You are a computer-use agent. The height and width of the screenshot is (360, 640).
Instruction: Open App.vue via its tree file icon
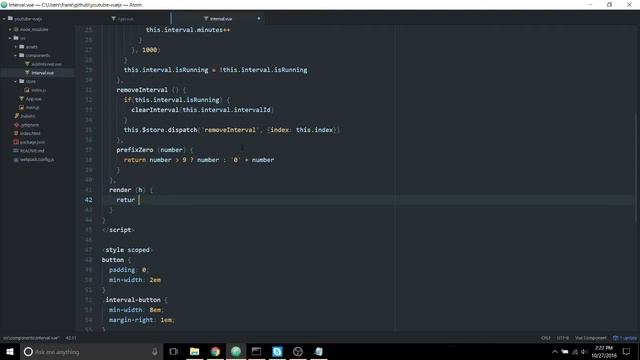click(22, 99)
